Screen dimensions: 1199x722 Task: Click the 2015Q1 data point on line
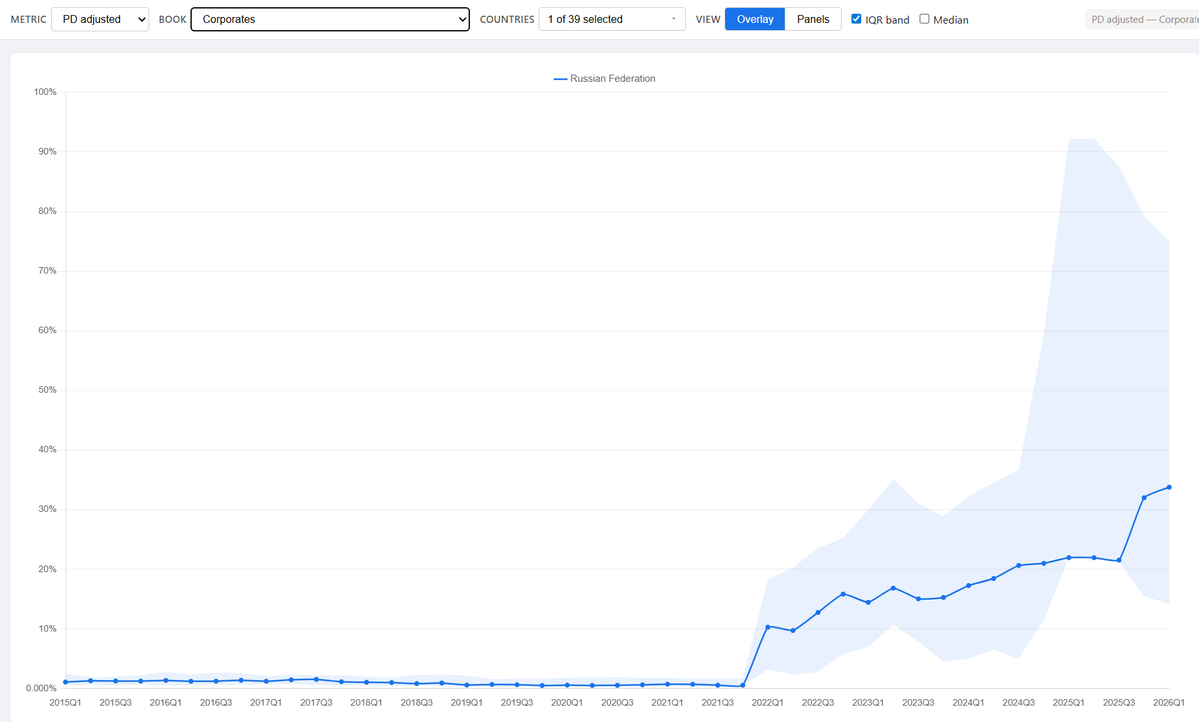(66, 682)
